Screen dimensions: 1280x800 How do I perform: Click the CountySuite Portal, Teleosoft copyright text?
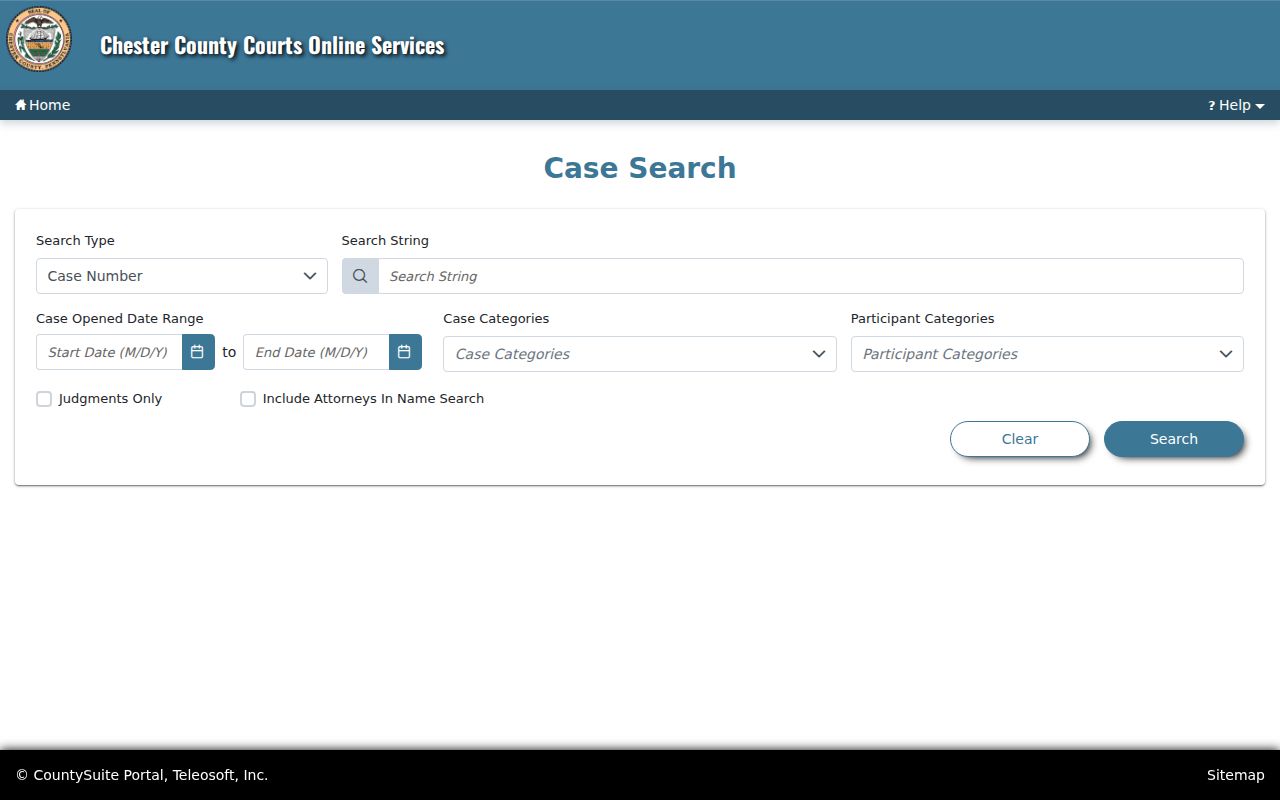(142, 775)
